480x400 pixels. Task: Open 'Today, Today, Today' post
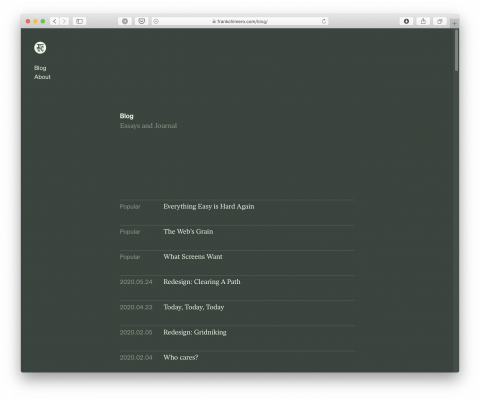[x=194, y=307]
